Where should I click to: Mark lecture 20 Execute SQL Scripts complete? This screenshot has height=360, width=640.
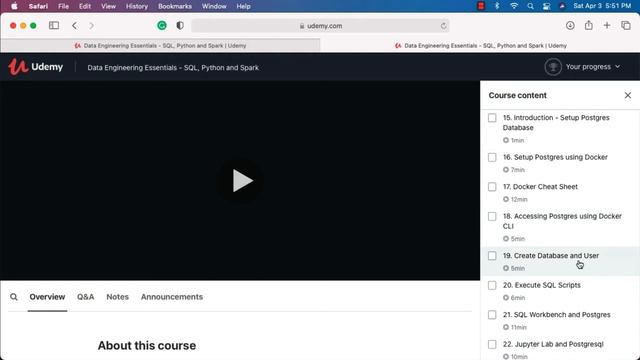492,285
